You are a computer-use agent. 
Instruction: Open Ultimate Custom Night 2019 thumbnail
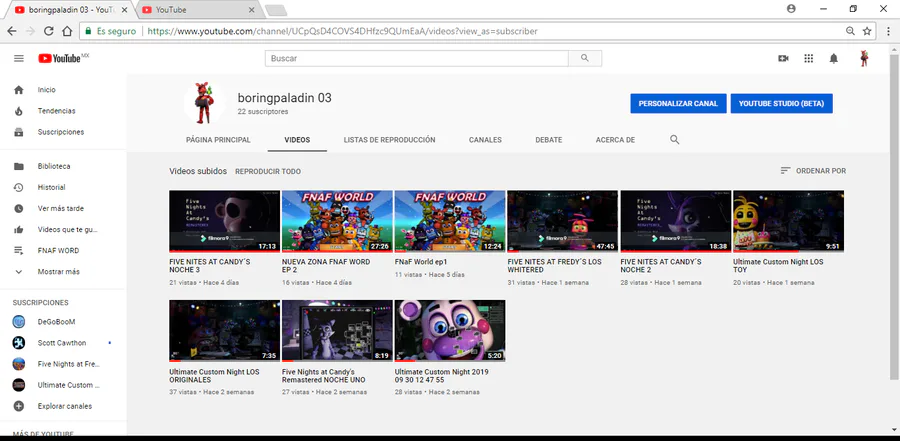[x=450, y=331]
